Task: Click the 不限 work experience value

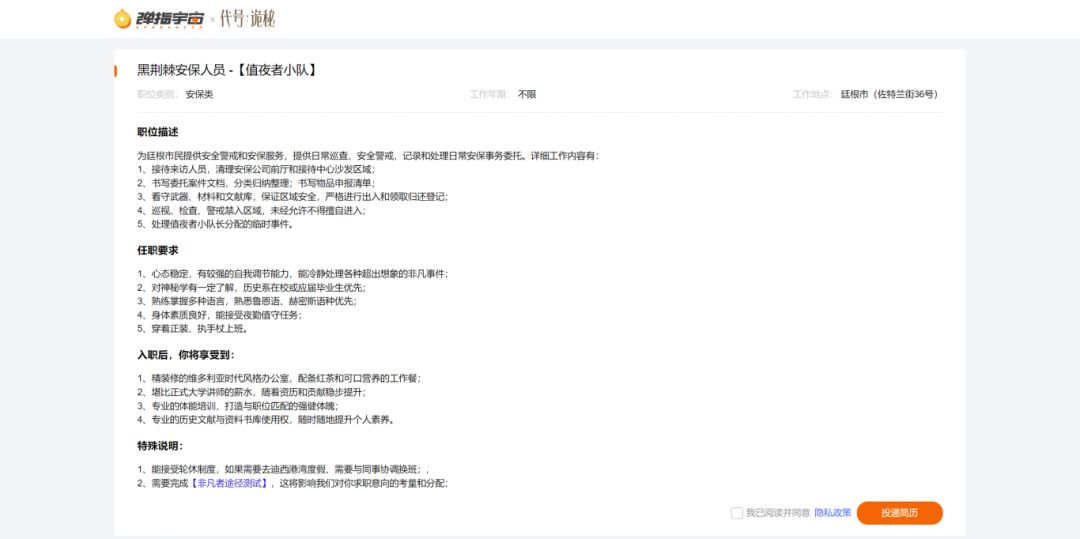Action: (x=527, y=94)
